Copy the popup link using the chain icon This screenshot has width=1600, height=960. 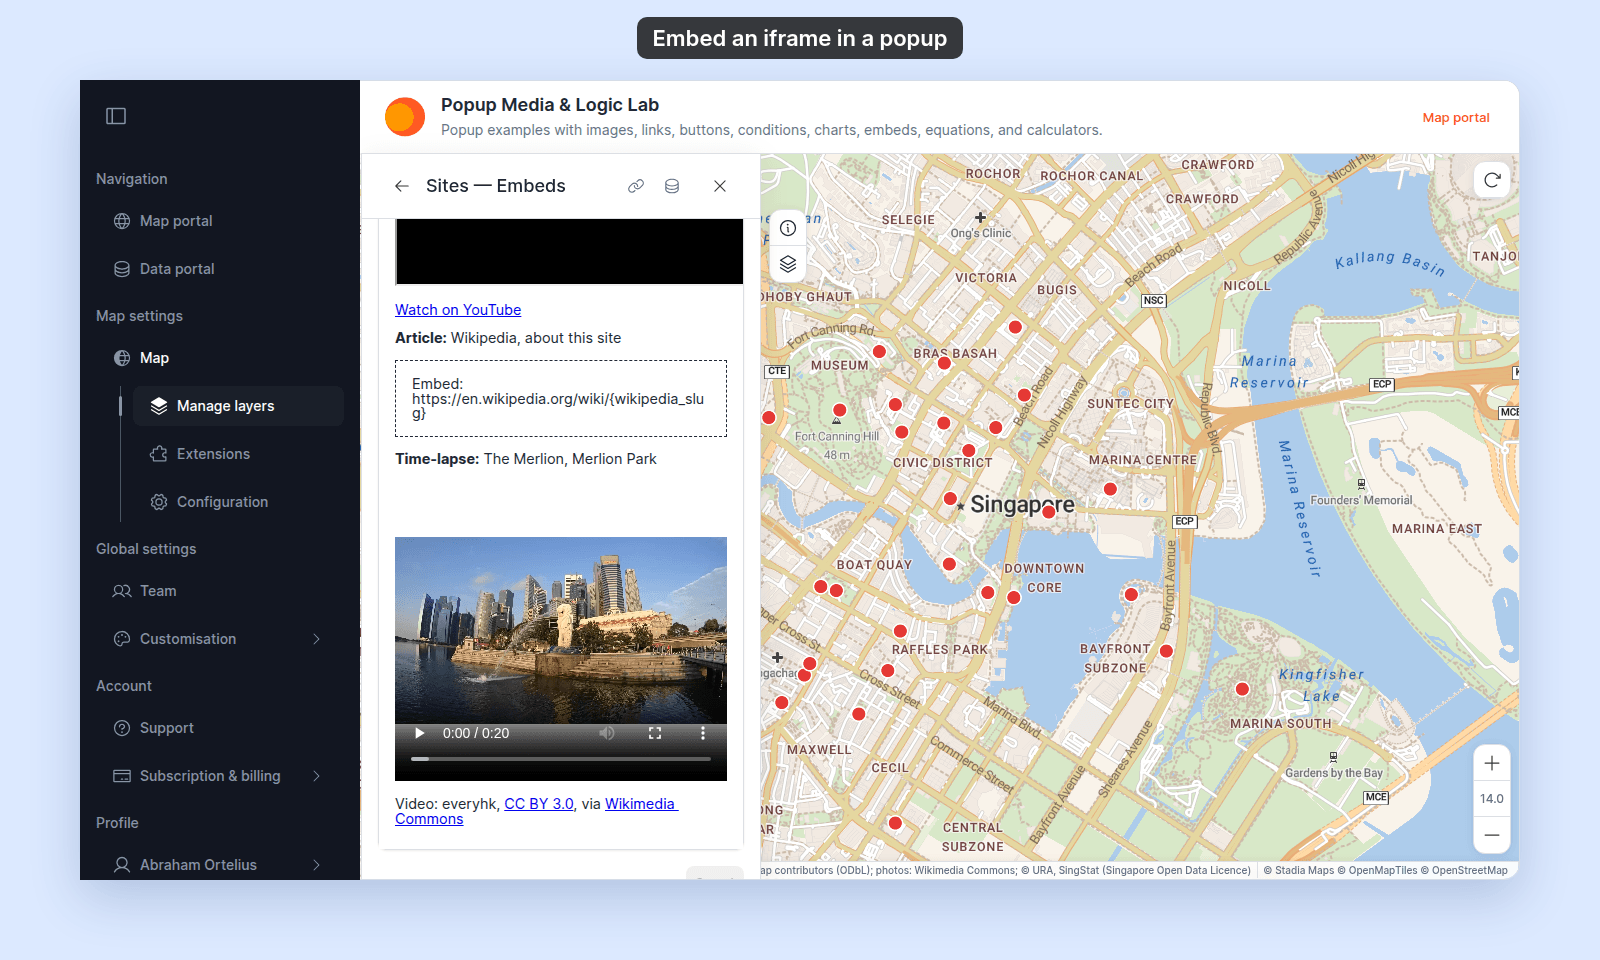636,186
